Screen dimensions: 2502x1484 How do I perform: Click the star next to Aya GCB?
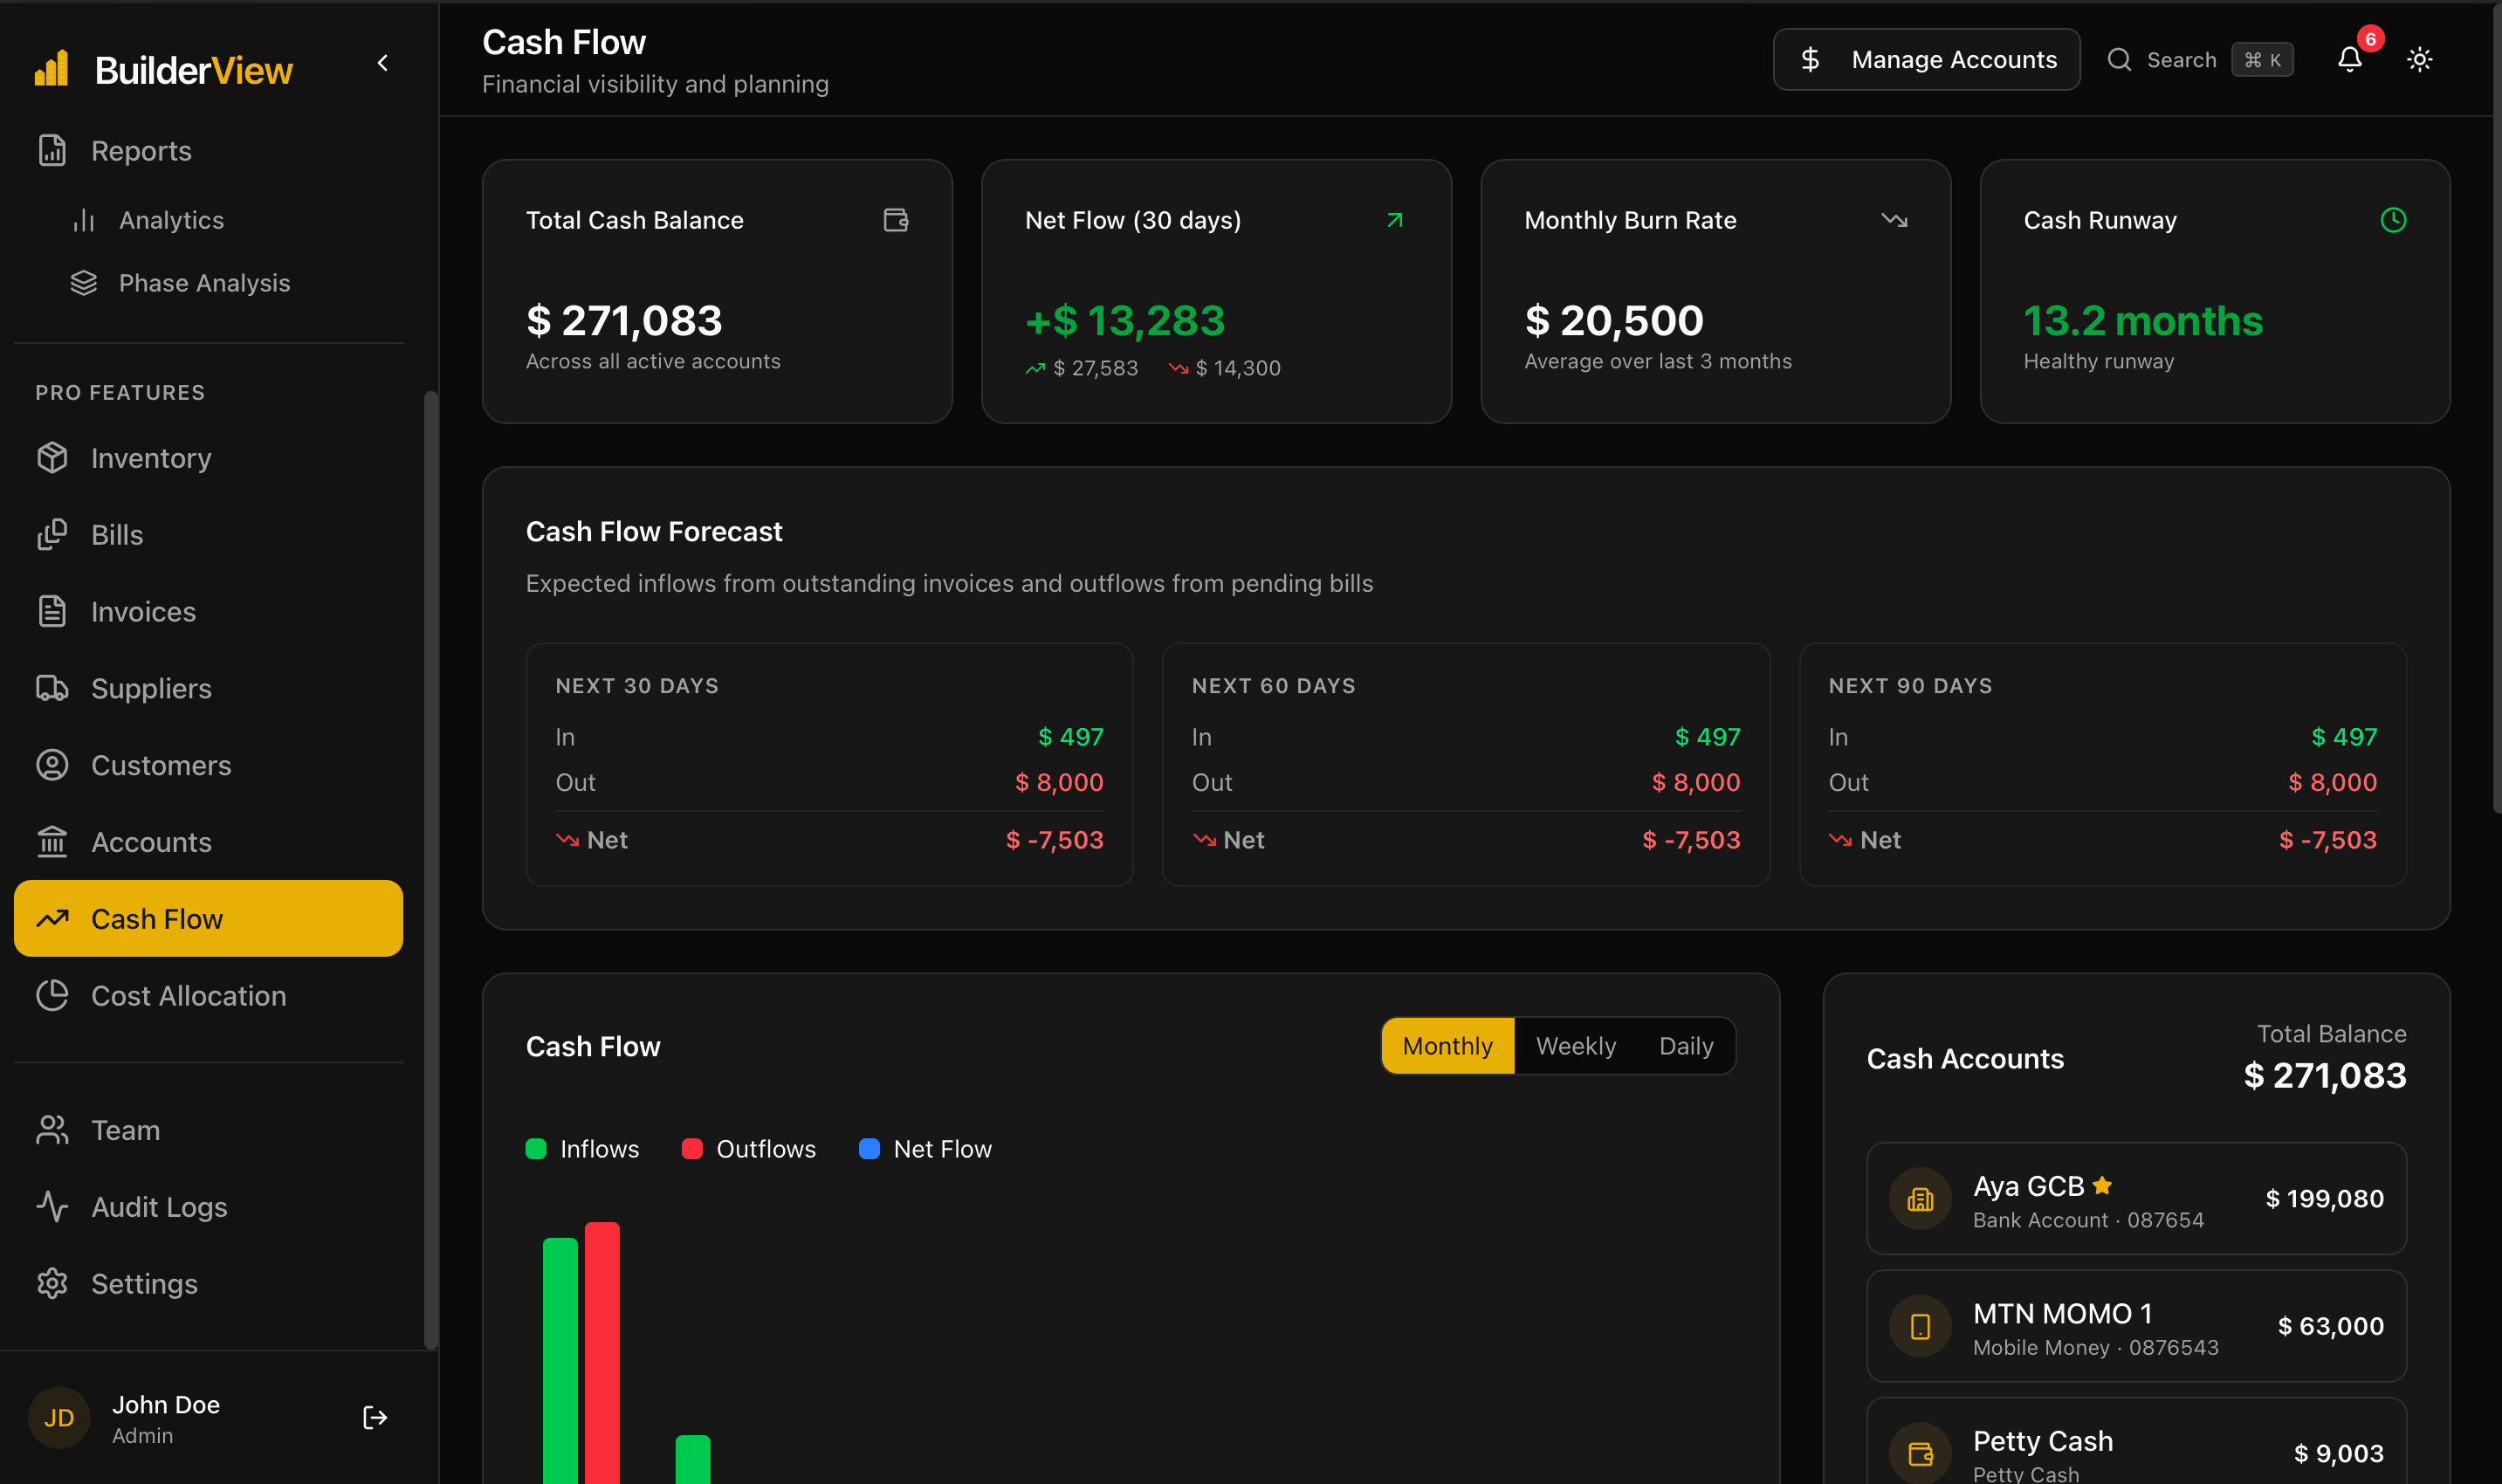pyautogui.click(x=2102, y=1185)
